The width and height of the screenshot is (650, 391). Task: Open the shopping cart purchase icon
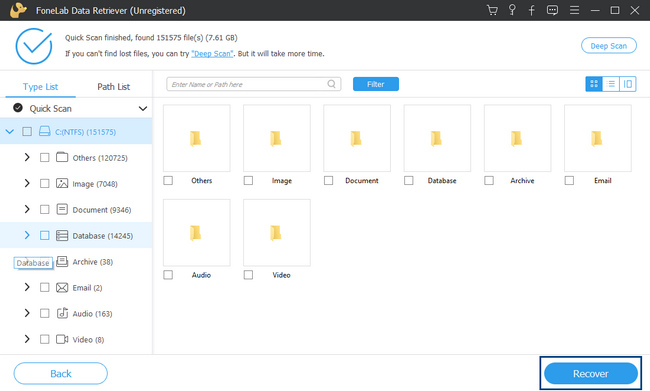[492, 10]
